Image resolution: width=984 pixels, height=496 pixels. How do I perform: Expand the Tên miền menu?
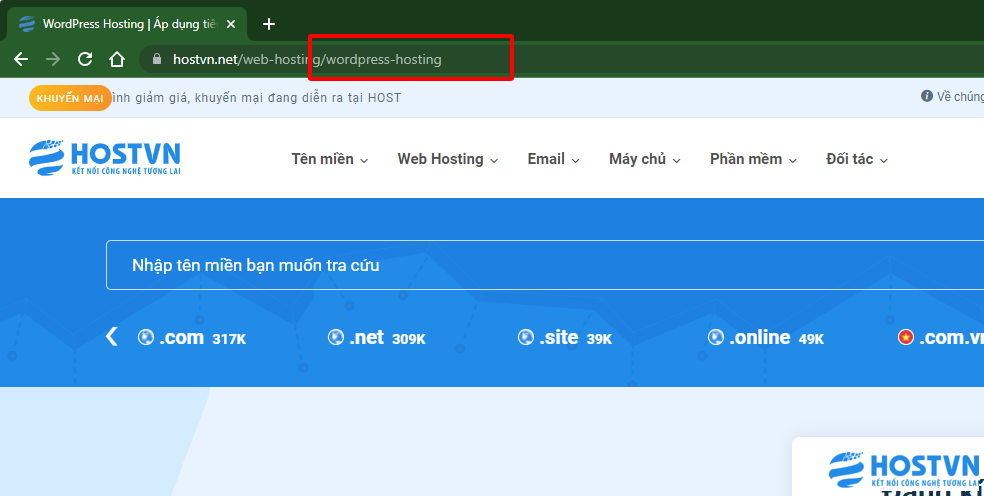(329, 159)
